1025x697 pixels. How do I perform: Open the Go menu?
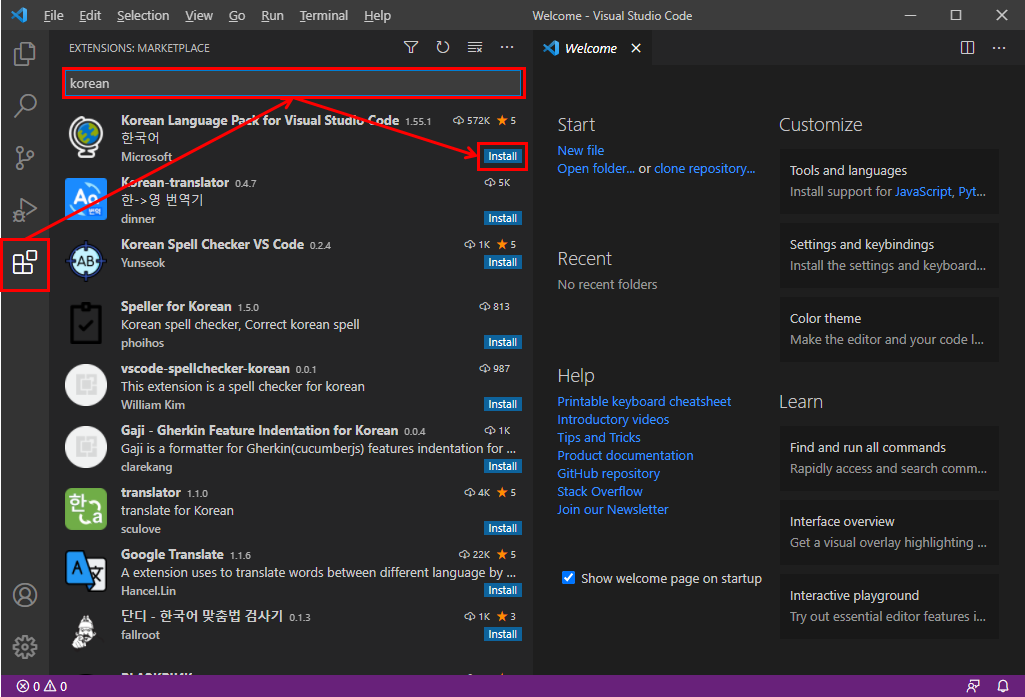[237, 16]
